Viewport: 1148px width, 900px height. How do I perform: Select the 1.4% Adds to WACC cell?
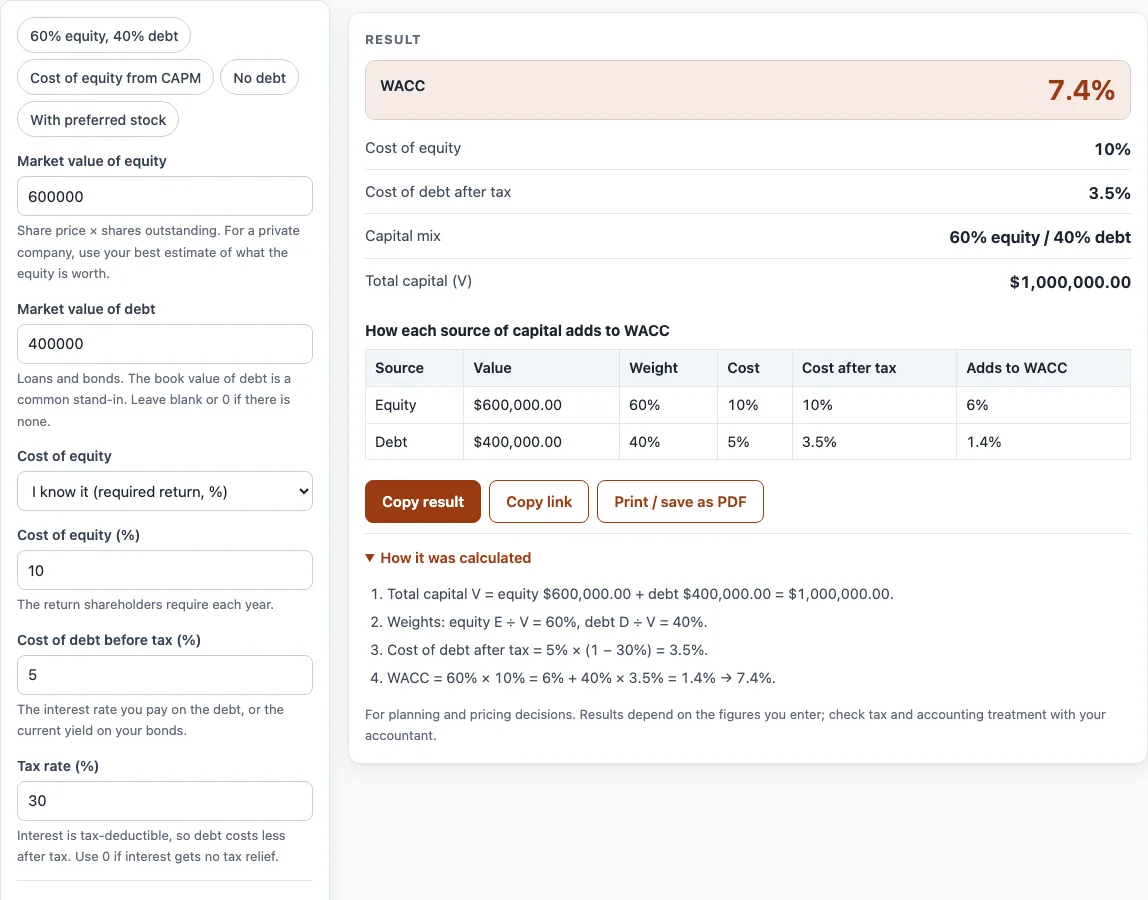(1043, 442)
